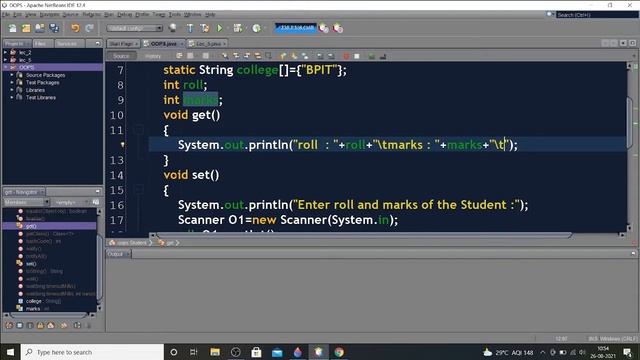Open the Window menu
Image resolution: width=640 pixels, height=360 pixels.
click(x=192, y=15)
